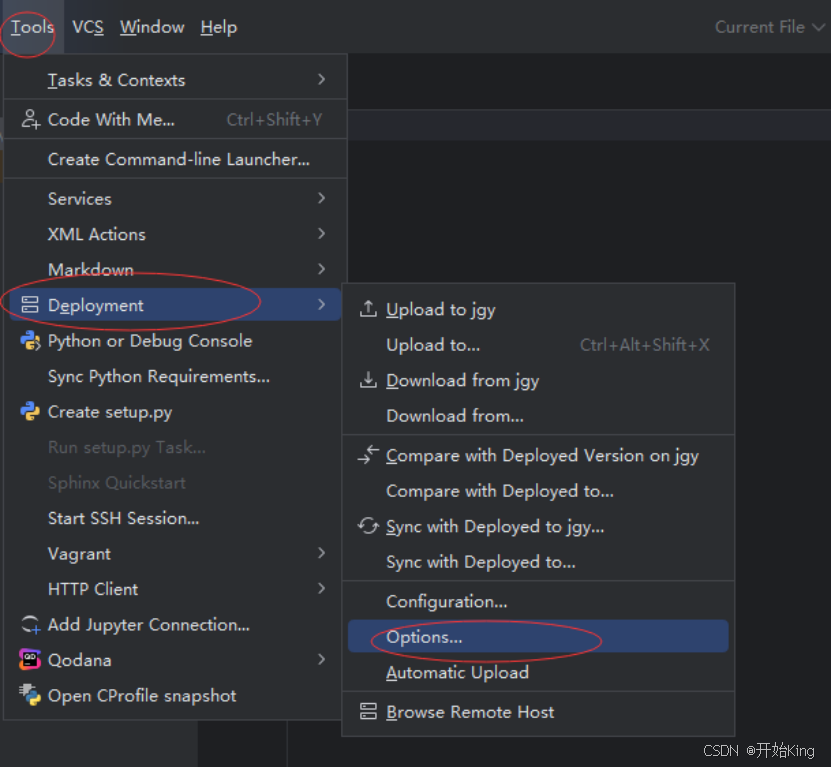Open the Tools menu
The image size is (831, 767).
32,27
